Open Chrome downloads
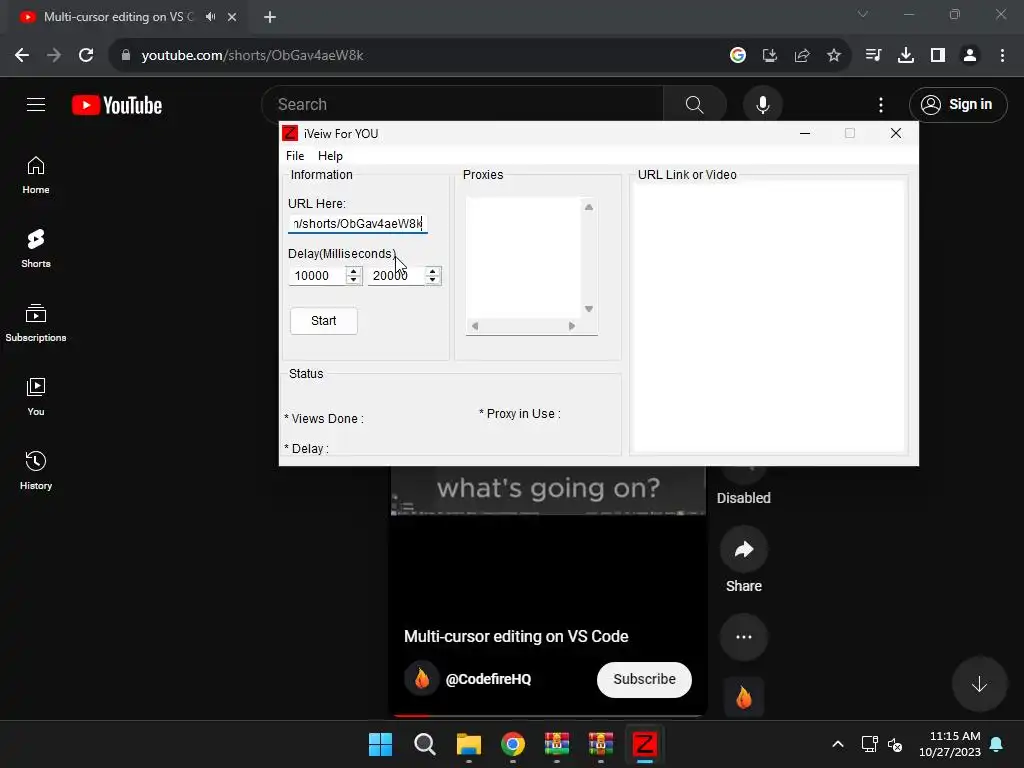 tap(905, 56)
